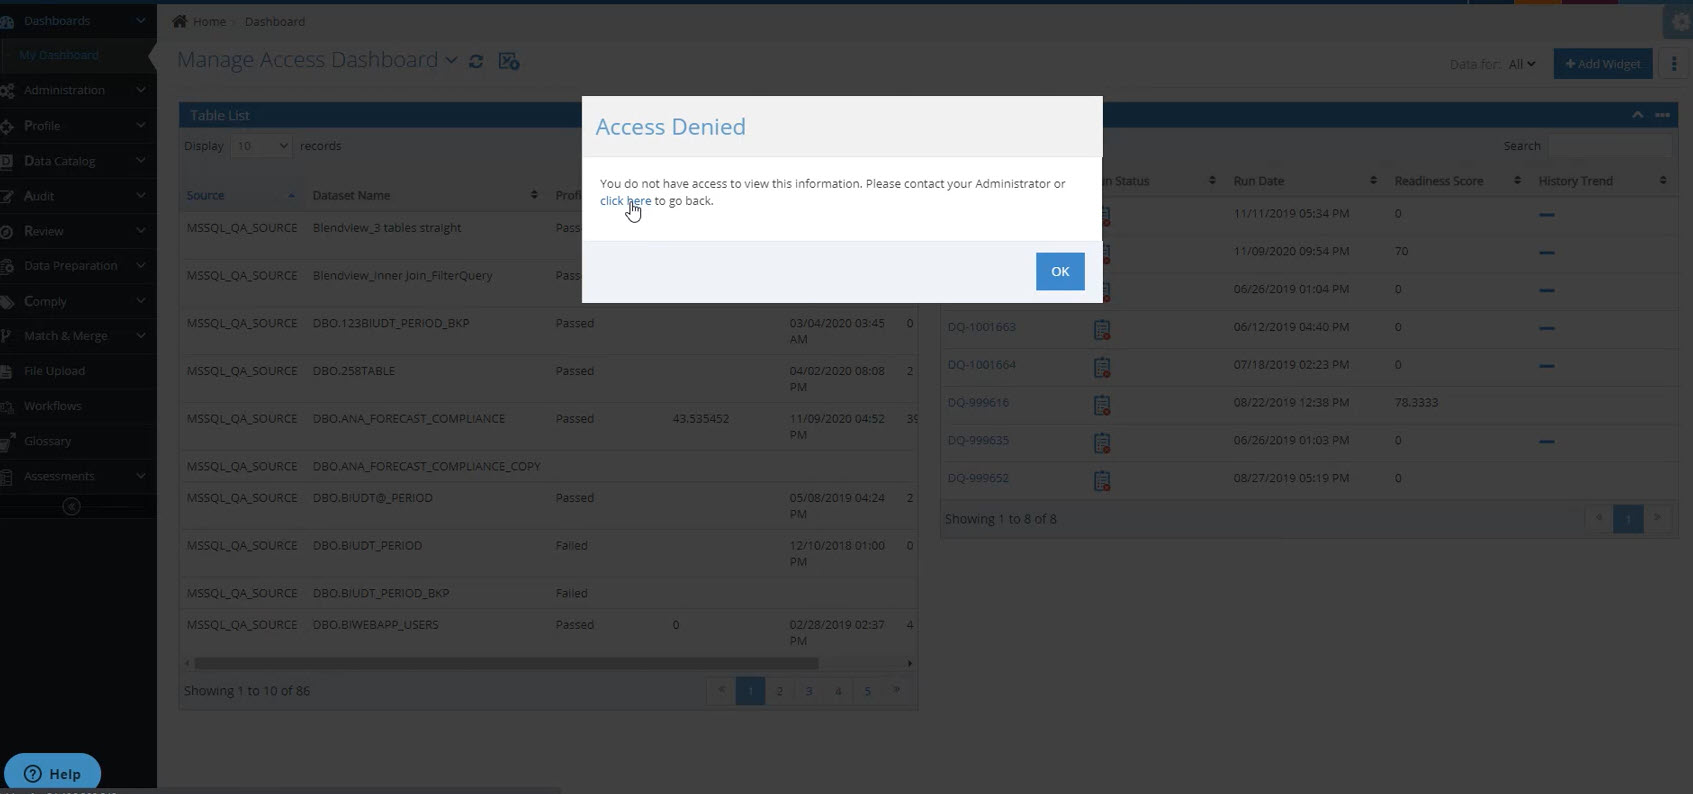The image size is (1693, 794).
Task: Click right arrow of Table List horizontal scrollbar
Action: (909, 663)
